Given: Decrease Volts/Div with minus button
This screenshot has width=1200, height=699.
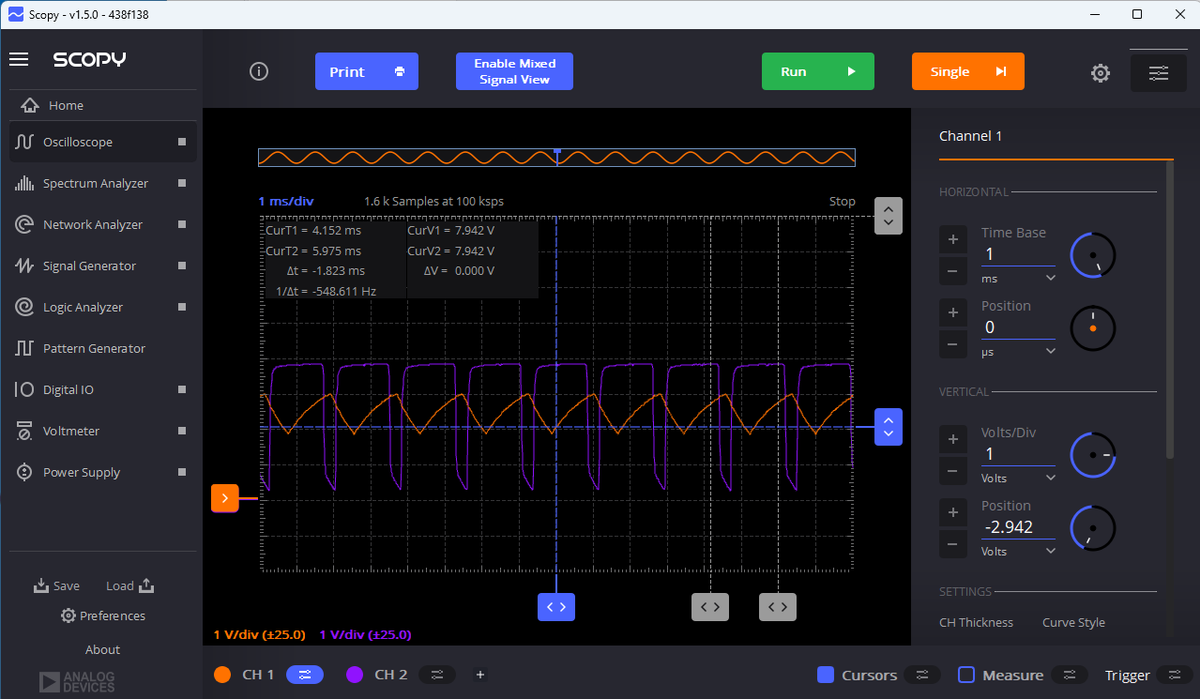Looking at the screenshot, I should 953,471.
